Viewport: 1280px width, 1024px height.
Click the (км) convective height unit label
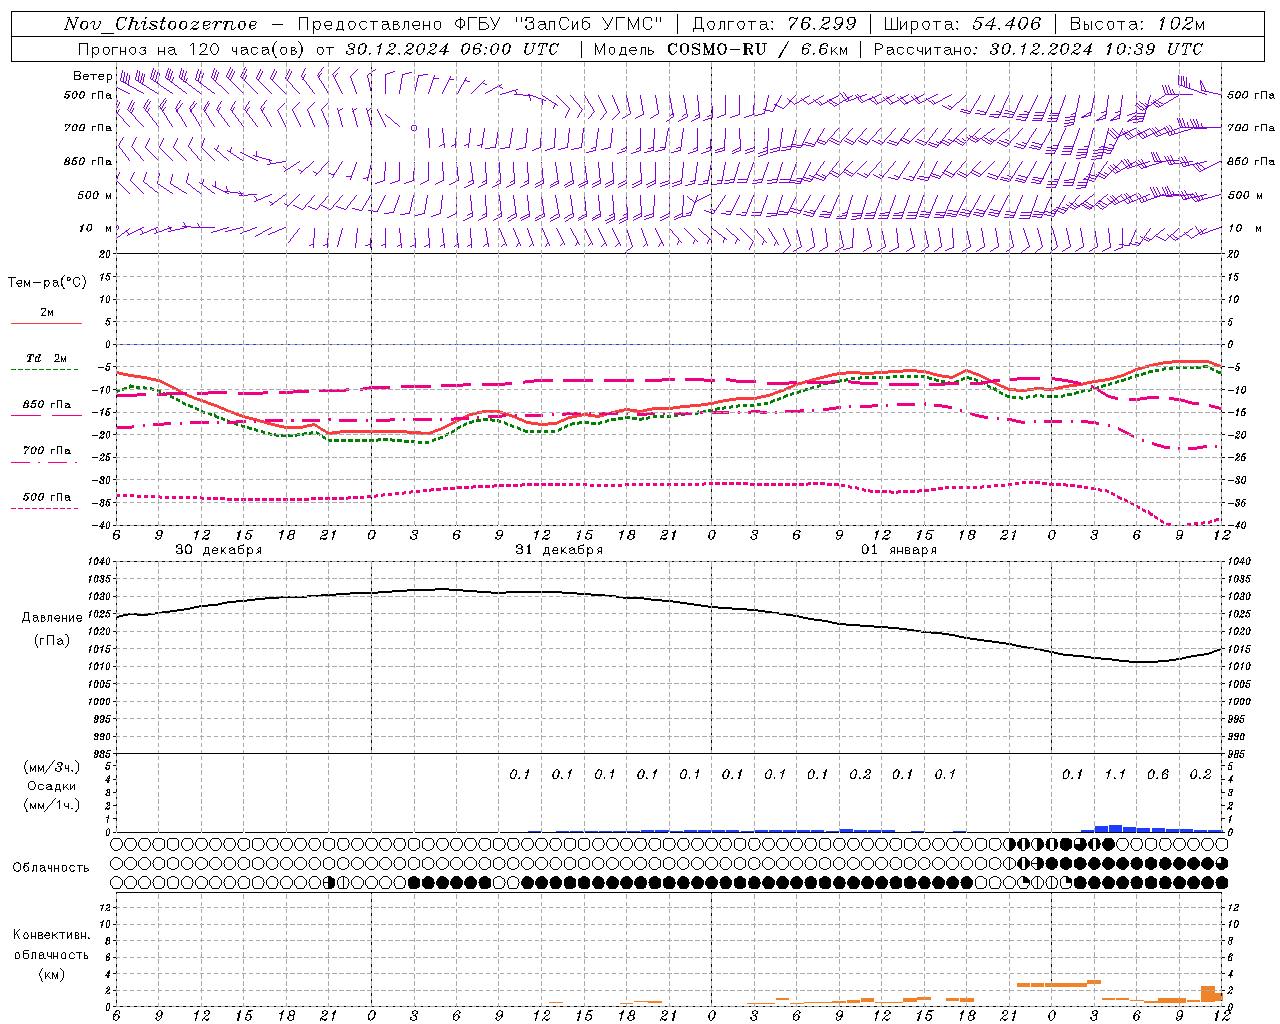(52, 974)
